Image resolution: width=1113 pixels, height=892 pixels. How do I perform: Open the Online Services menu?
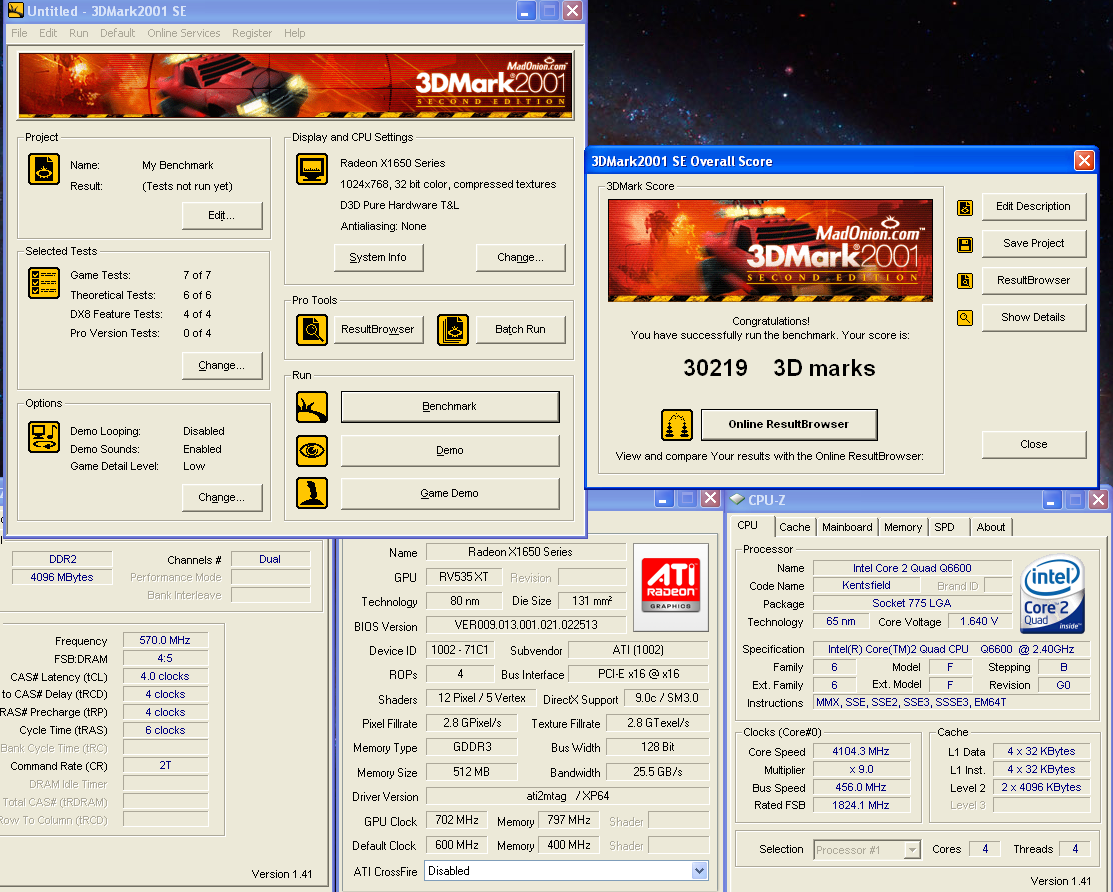(184, 33)
